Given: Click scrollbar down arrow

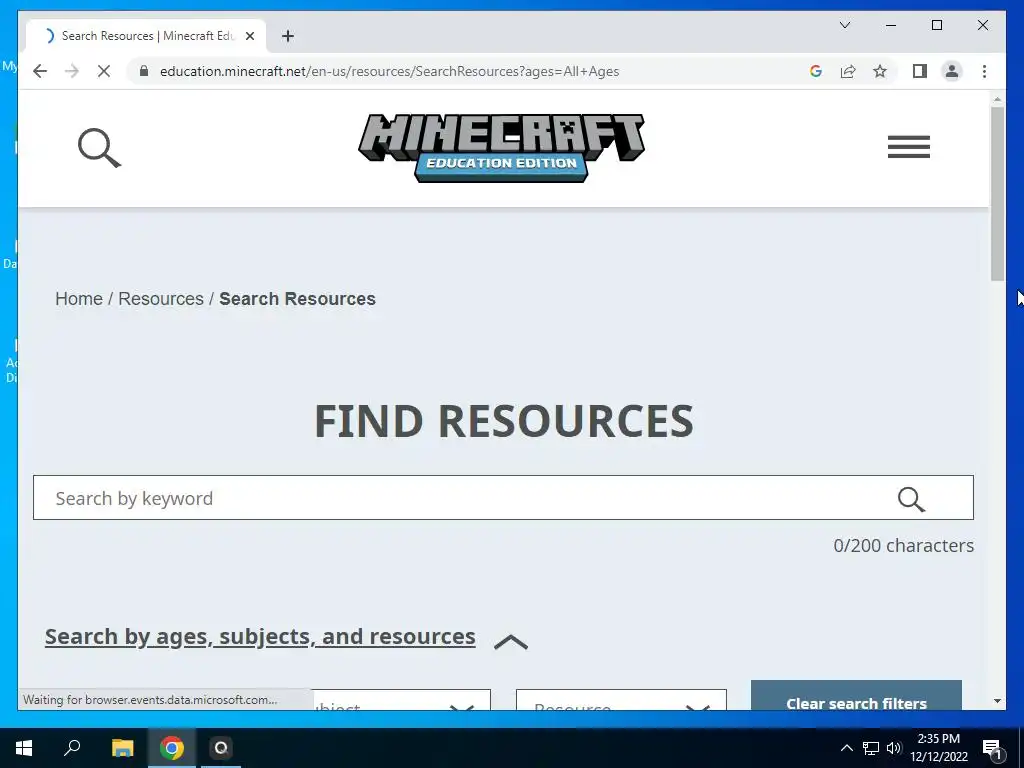Looking at the screenshot, I should 997,701.
